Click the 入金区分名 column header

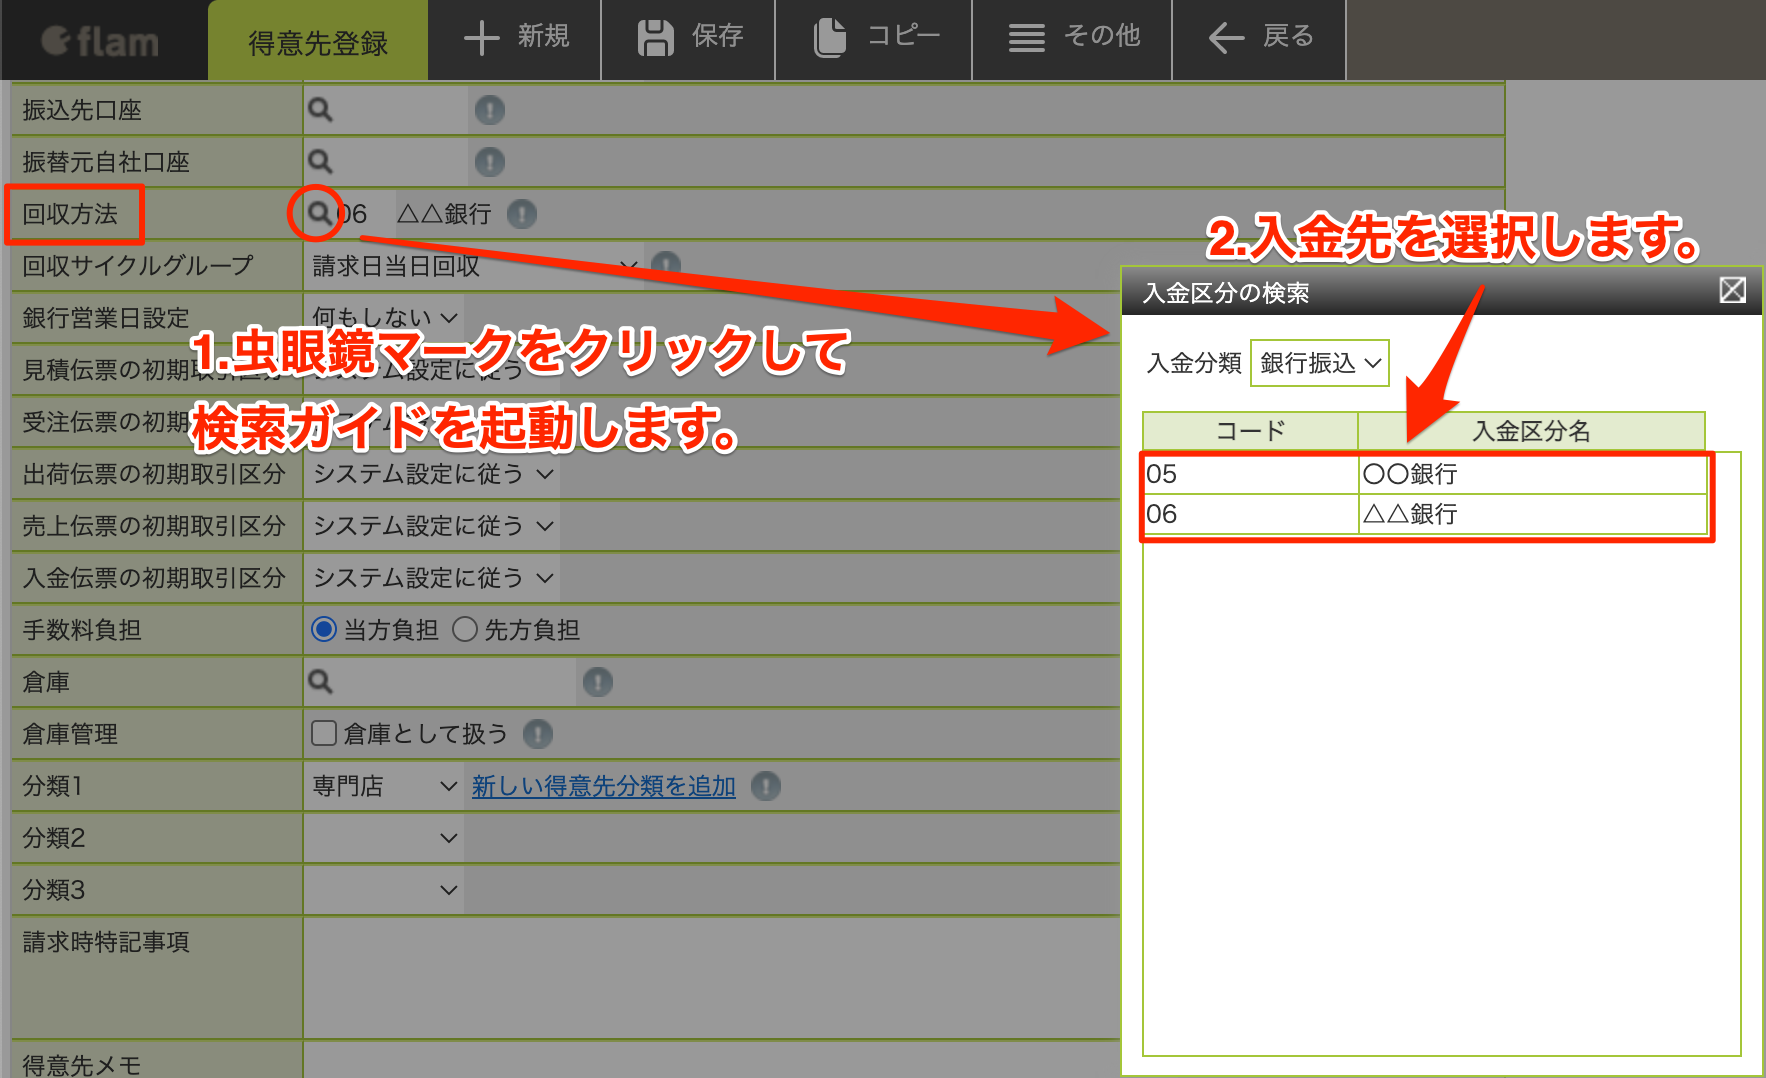(x=1532, y=431)
